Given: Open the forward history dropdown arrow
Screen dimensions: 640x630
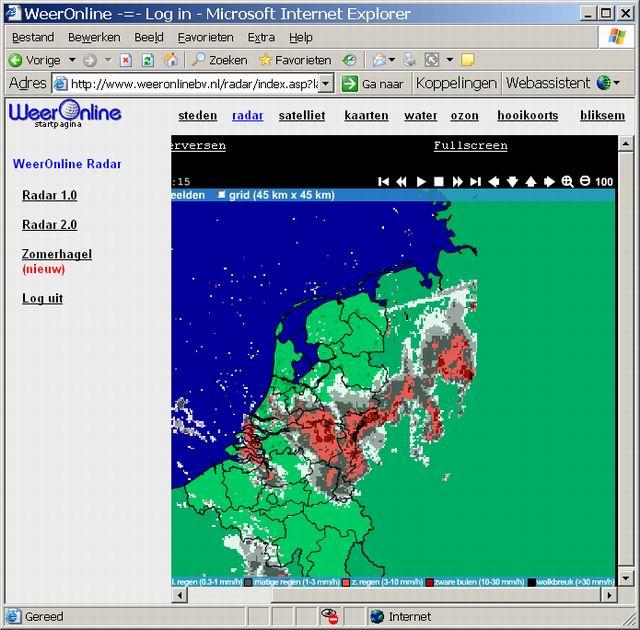Looking at the screenshot, I should click(x=108, y=60).
